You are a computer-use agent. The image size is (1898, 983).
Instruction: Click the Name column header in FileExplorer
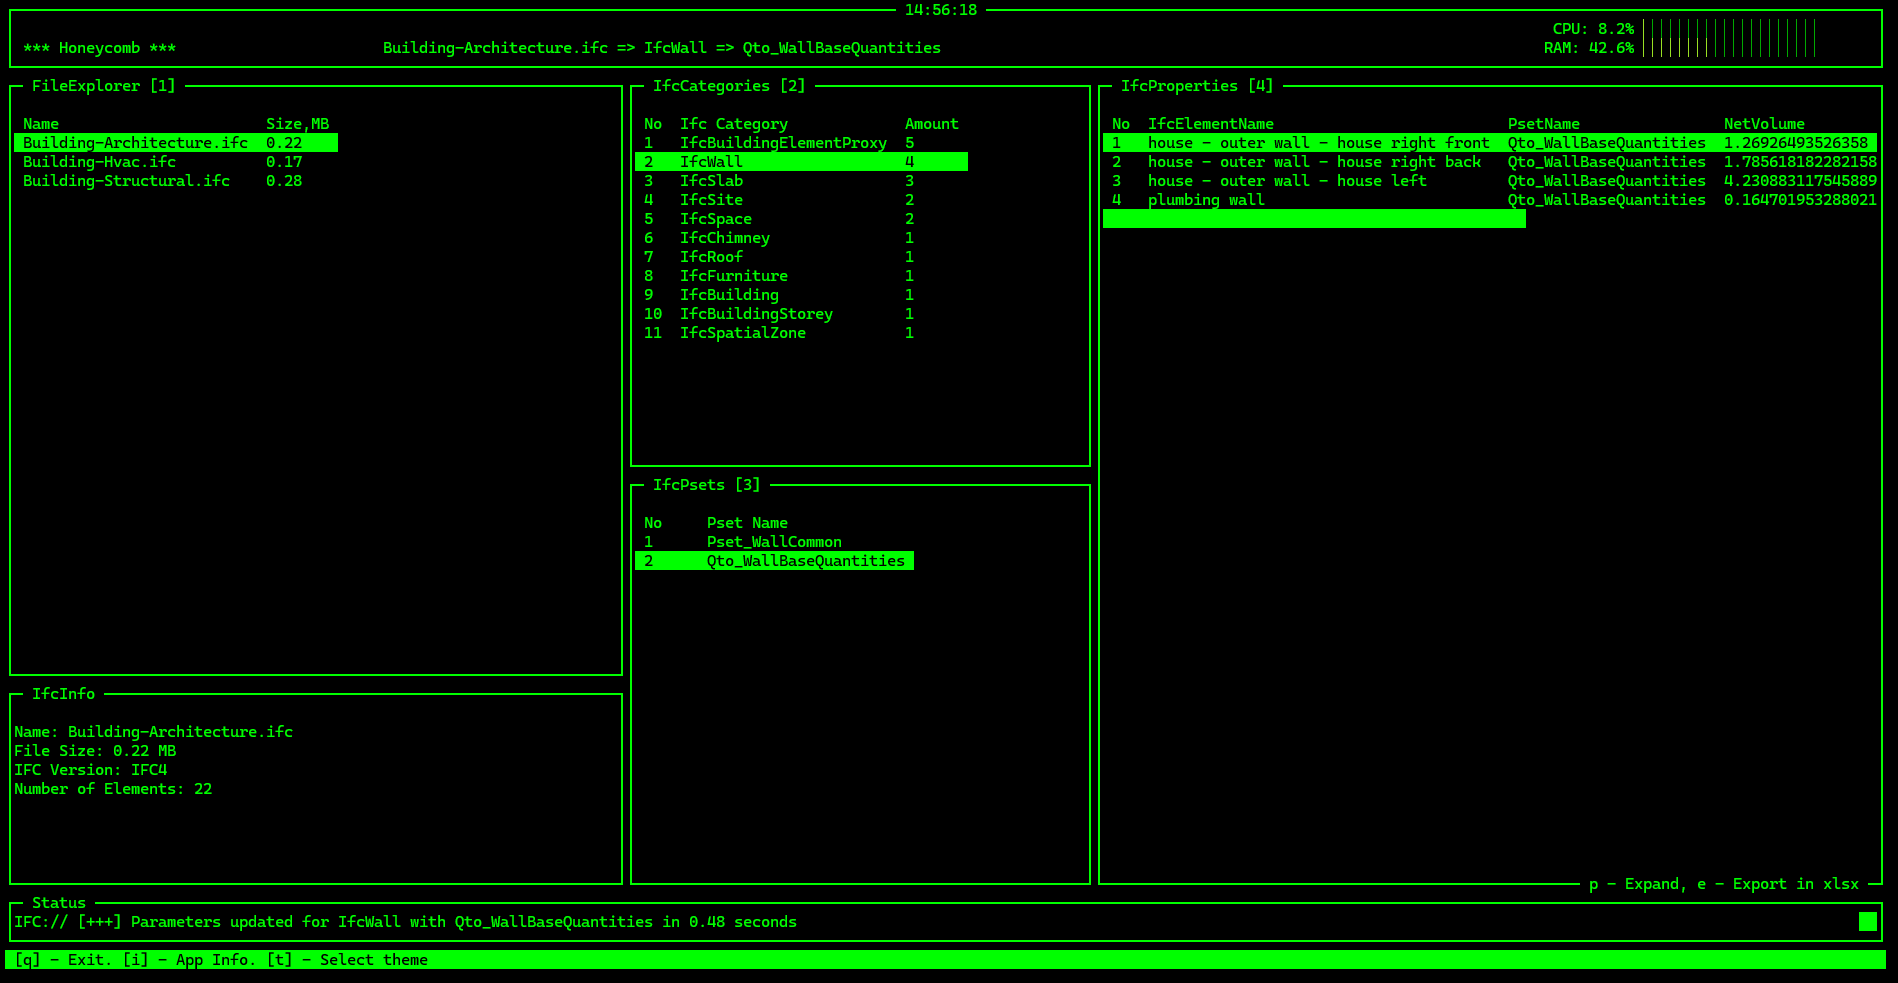[41, 124]
